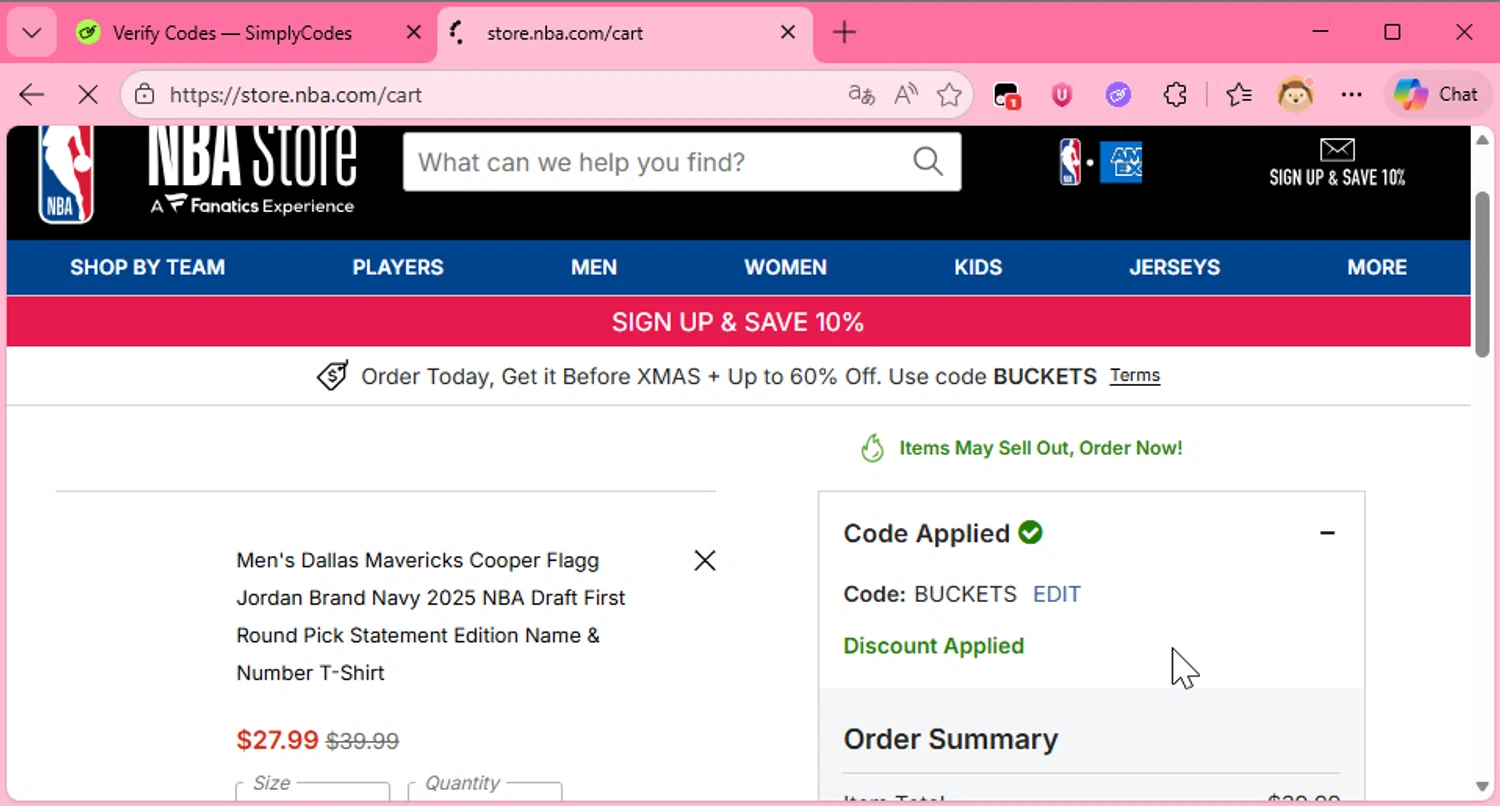Click the Discount Applied text
The width and height of the screenshot is (1500, 806).
coord(934,646)
